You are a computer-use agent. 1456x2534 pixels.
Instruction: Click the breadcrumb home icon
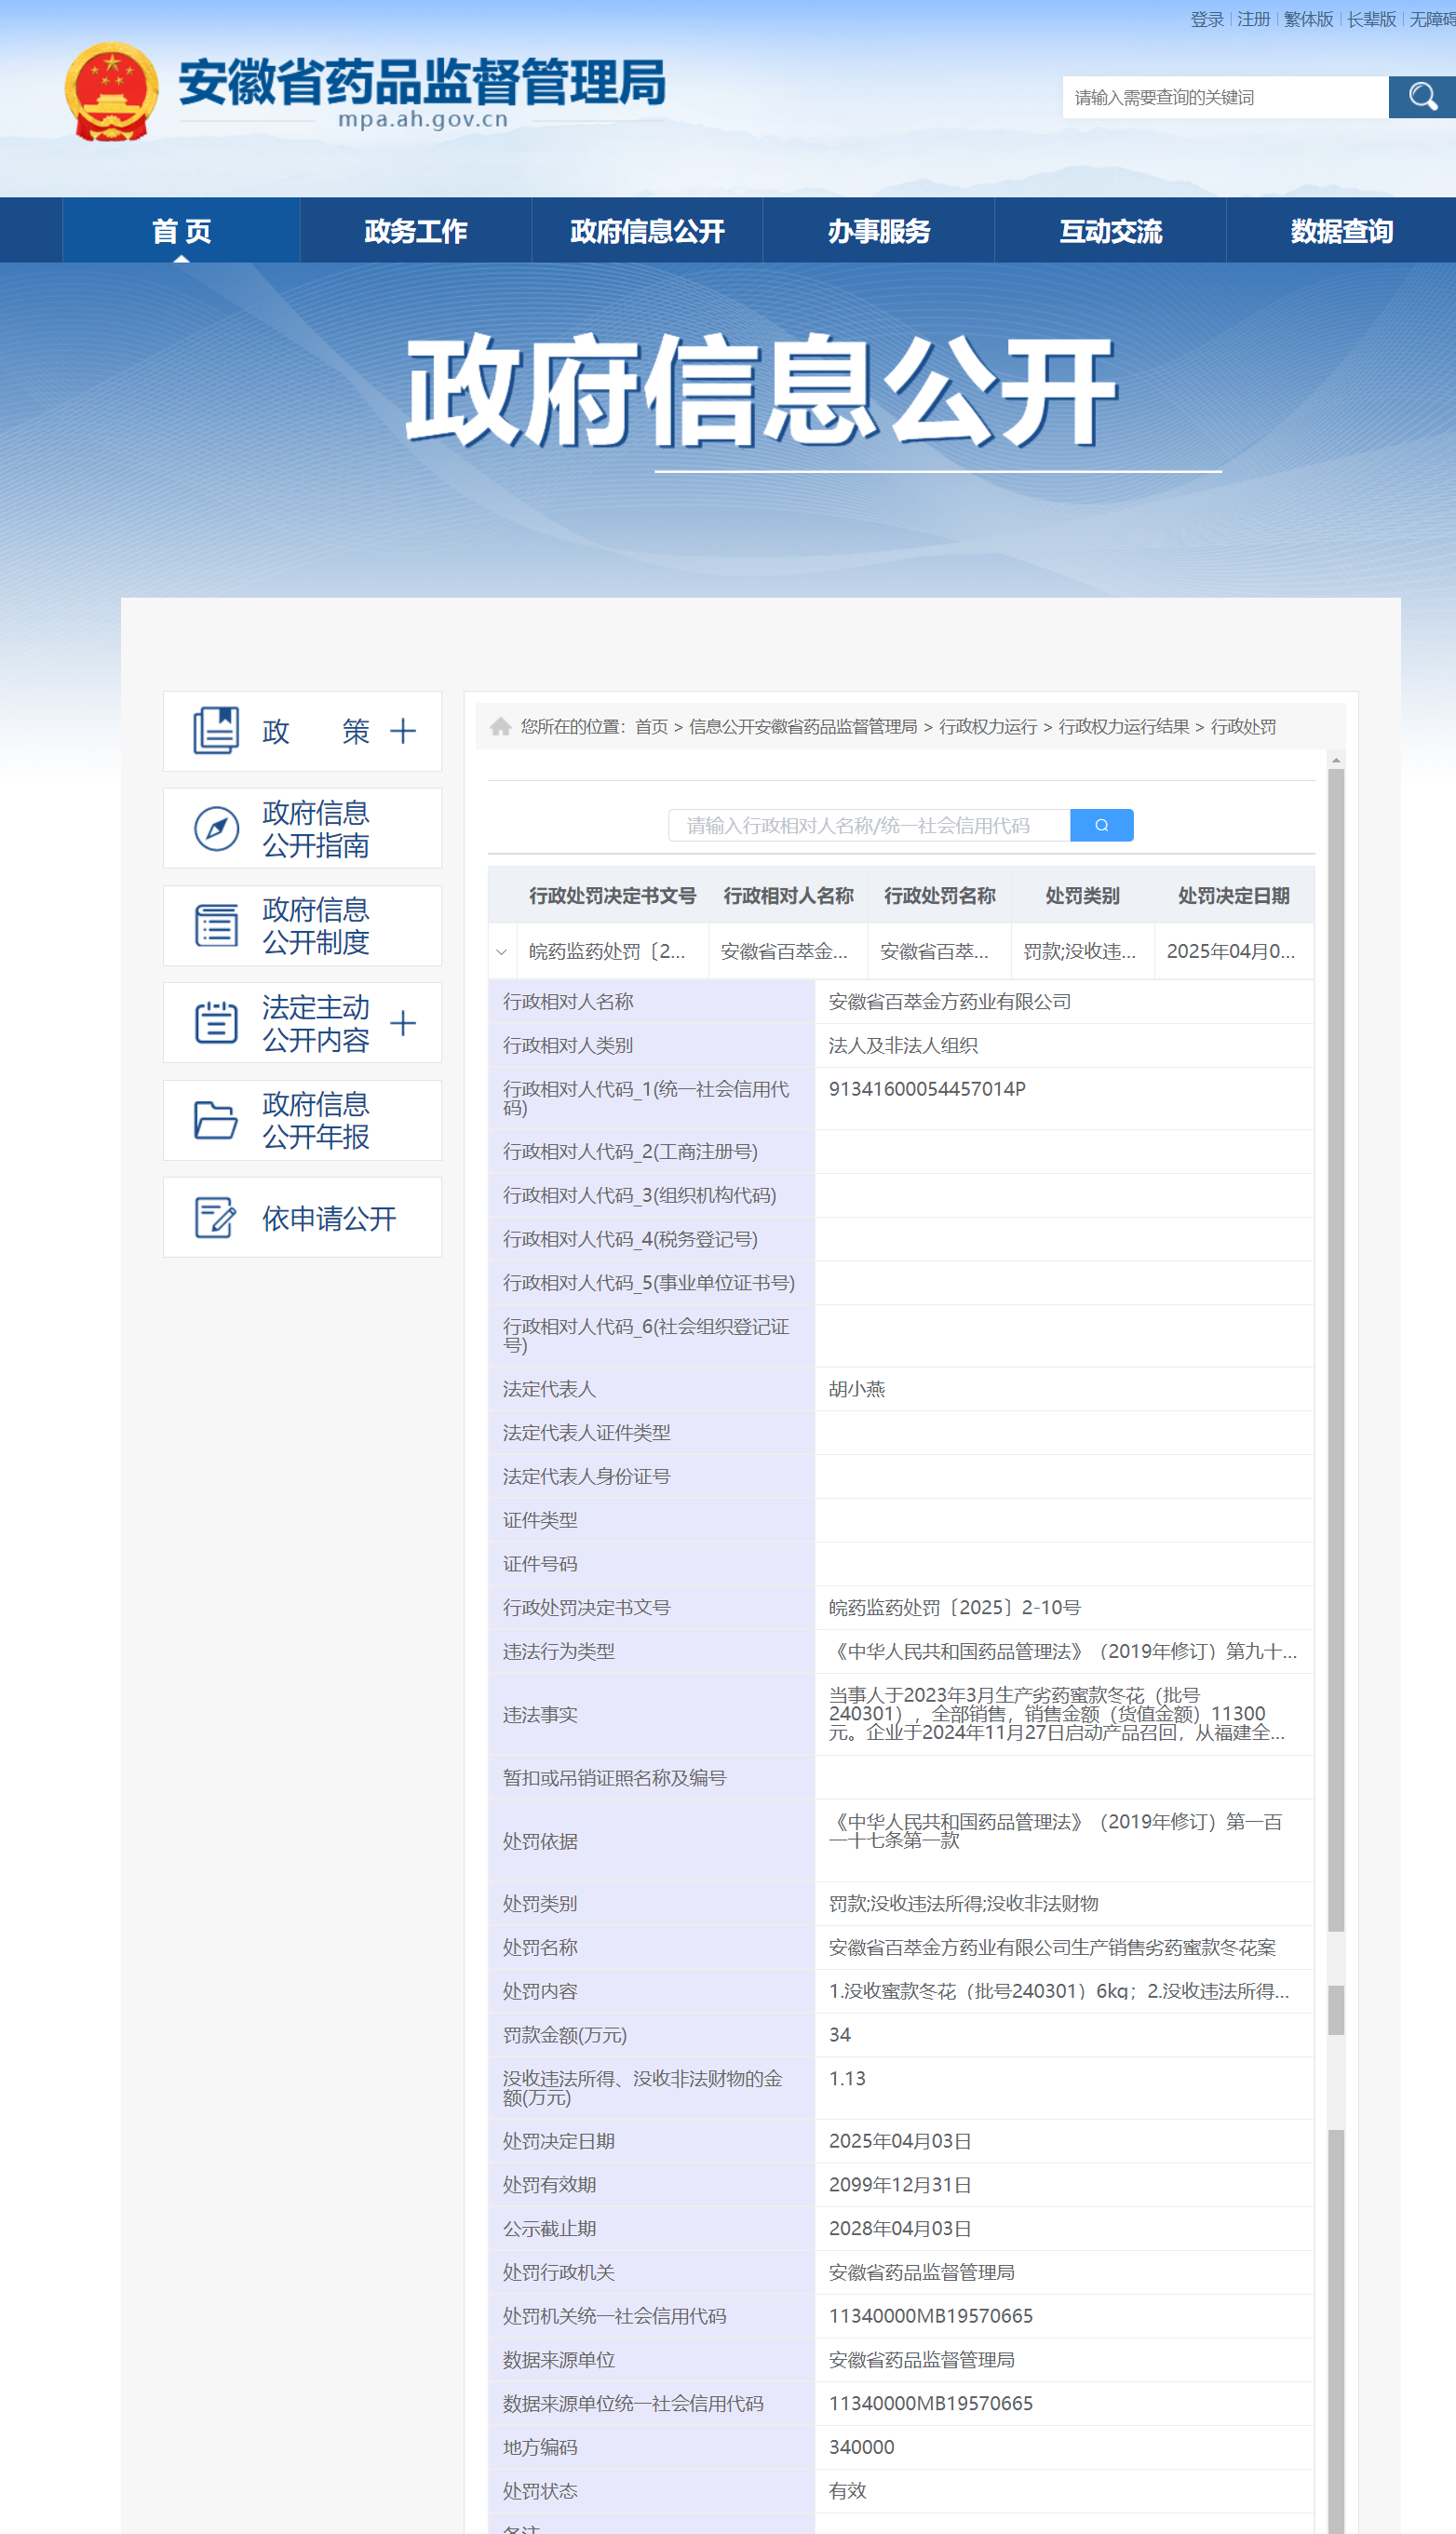tap(501, 726)
